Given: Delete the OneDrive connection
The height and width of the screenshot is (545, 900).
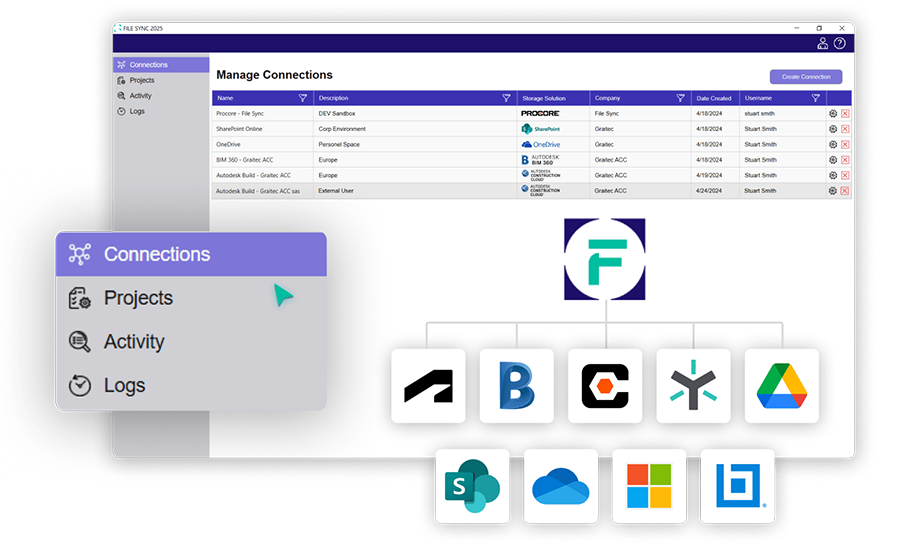Looking at the screenshot, I should [x=845, y=145].
